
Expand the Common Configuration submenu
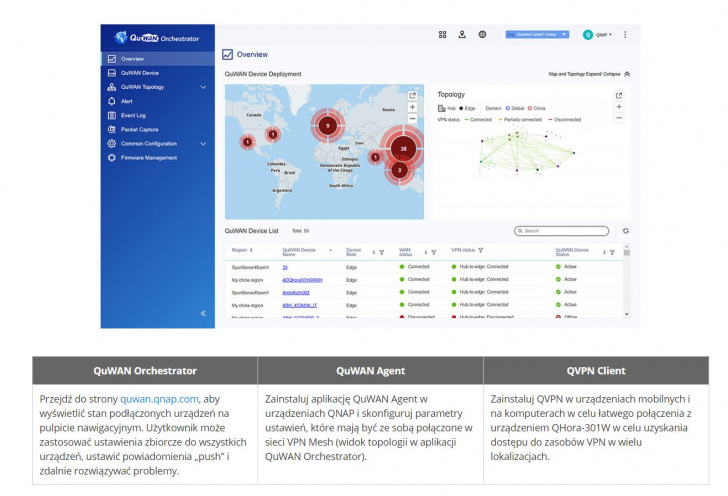(203, 143)
